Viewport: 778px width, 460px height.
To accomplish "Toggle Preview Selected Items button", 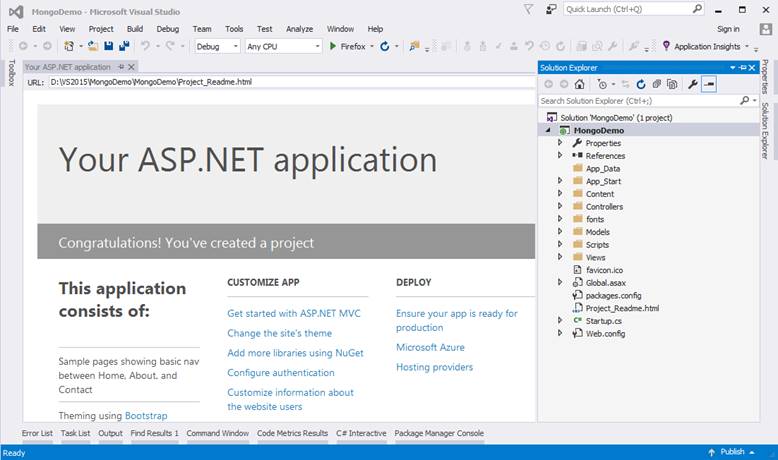I will [x=709, y=85].
